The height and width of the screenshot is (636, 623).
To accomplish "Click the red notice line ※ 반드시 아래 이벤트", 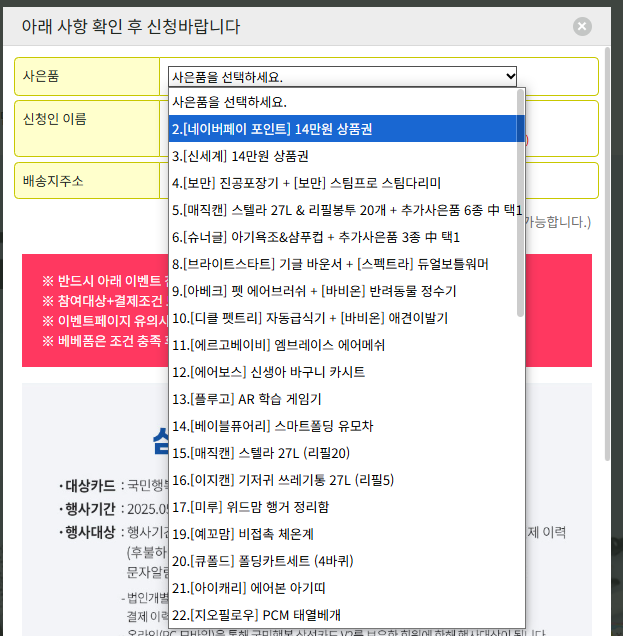I will point(105,280).
